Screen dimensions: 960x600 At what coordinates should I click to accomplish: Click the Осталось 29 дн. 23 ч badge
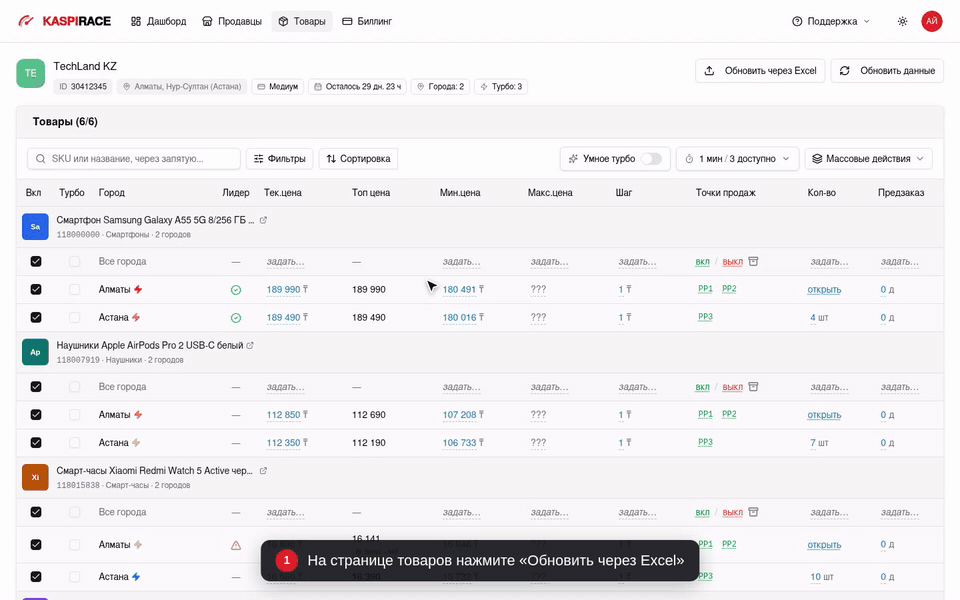358,86
